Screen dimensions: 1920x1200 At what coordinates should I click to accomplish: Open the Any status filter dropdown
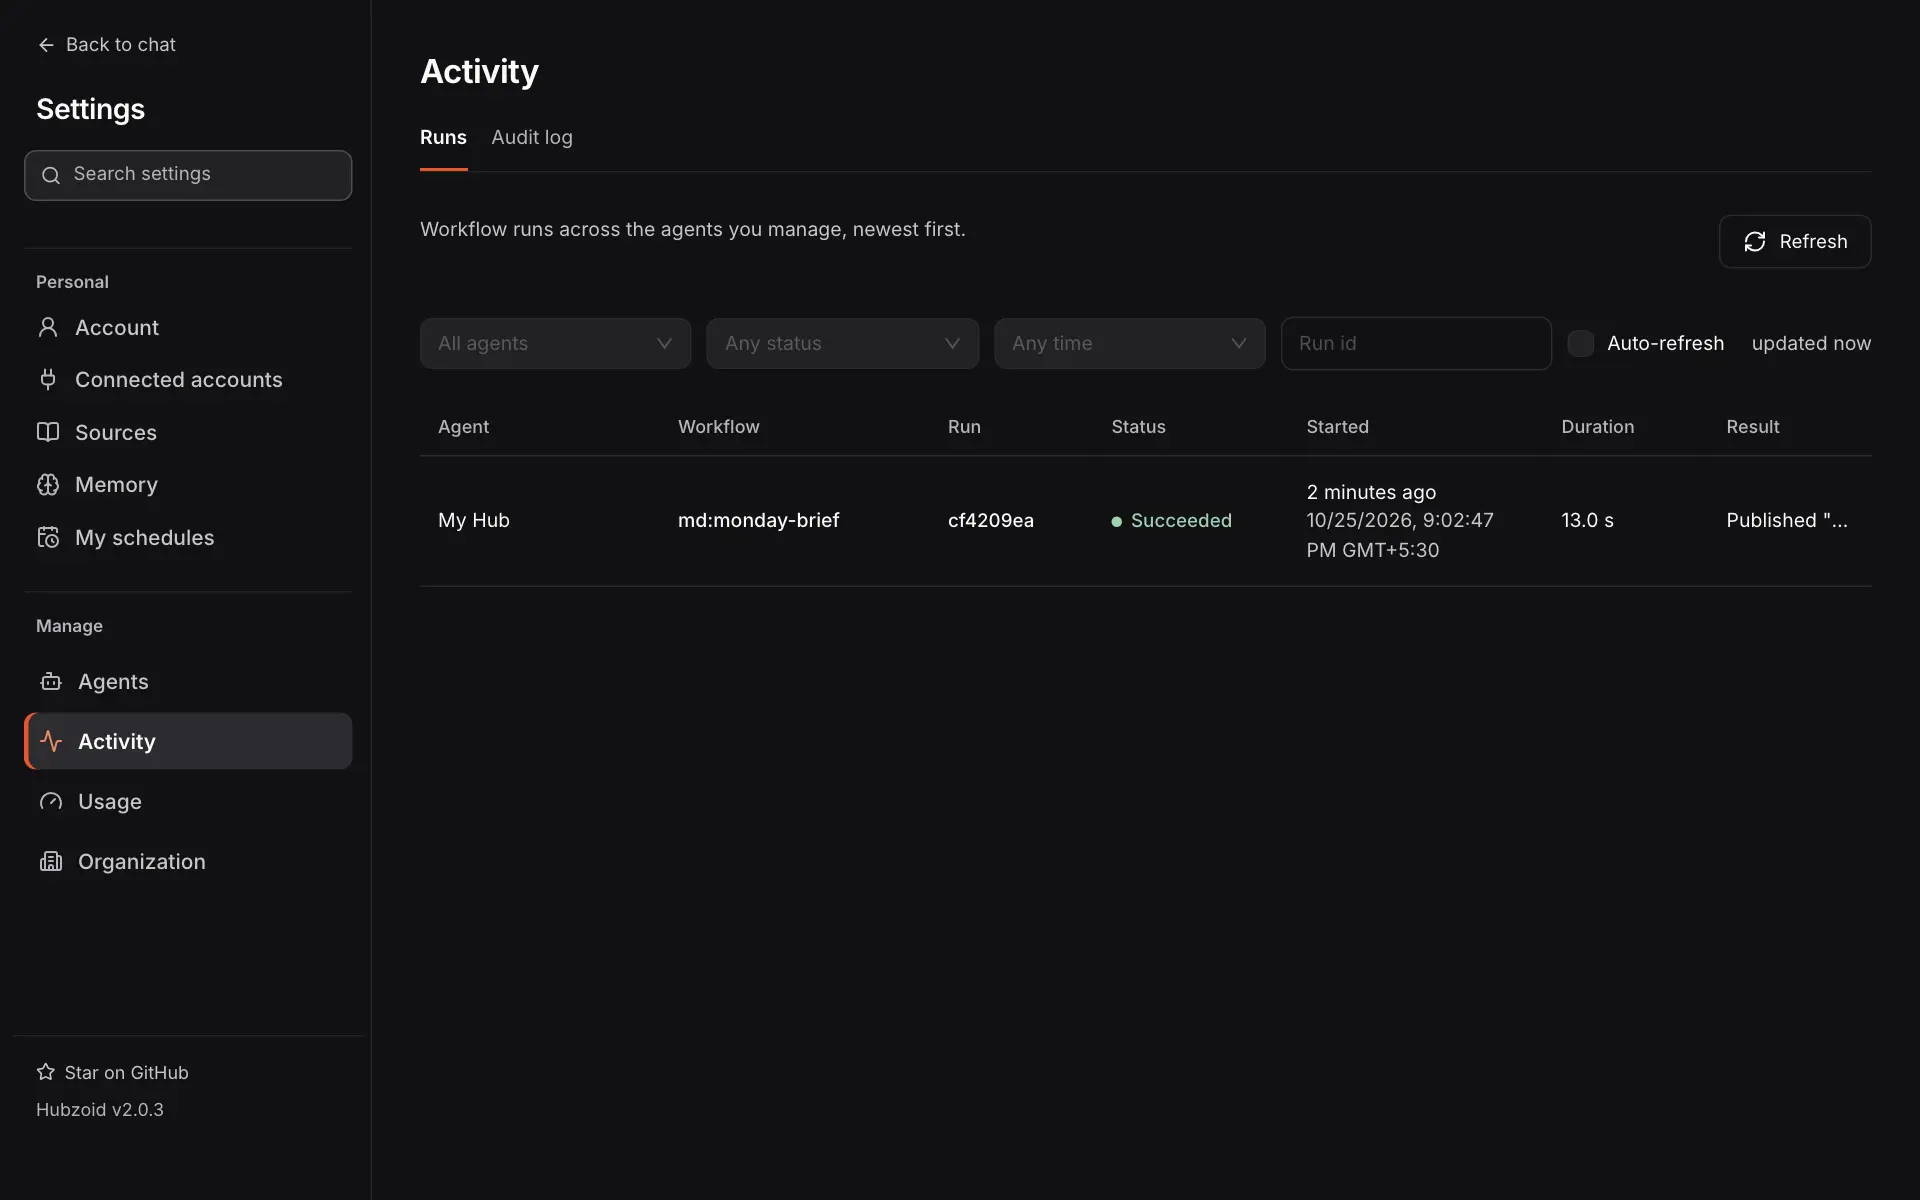coord(842,343)
